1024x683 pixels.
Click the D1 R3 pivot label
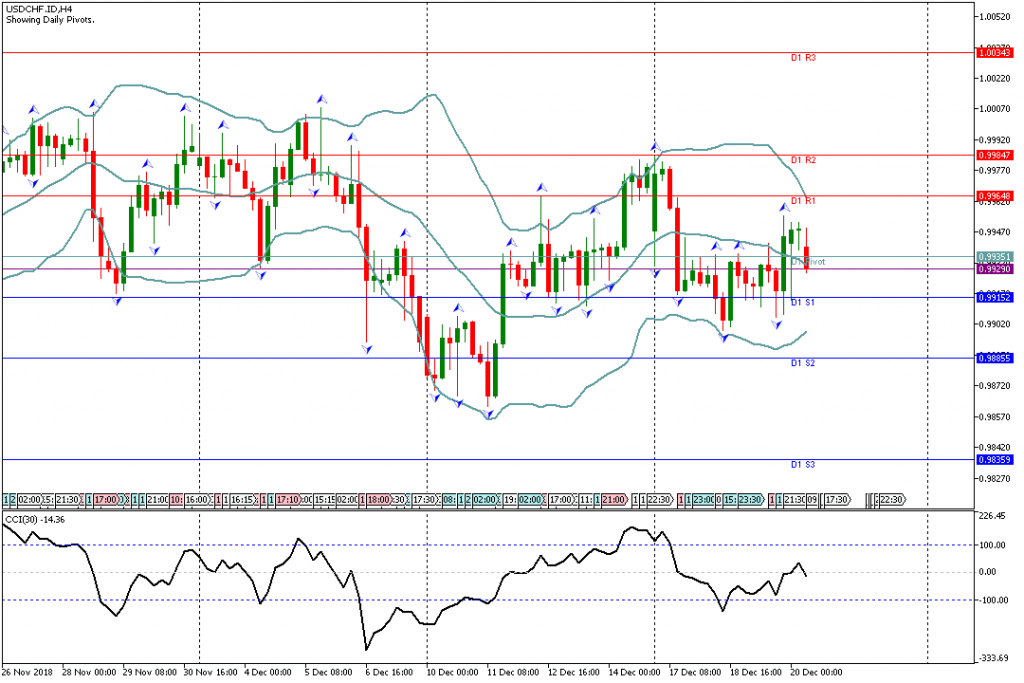click(803, 58)
